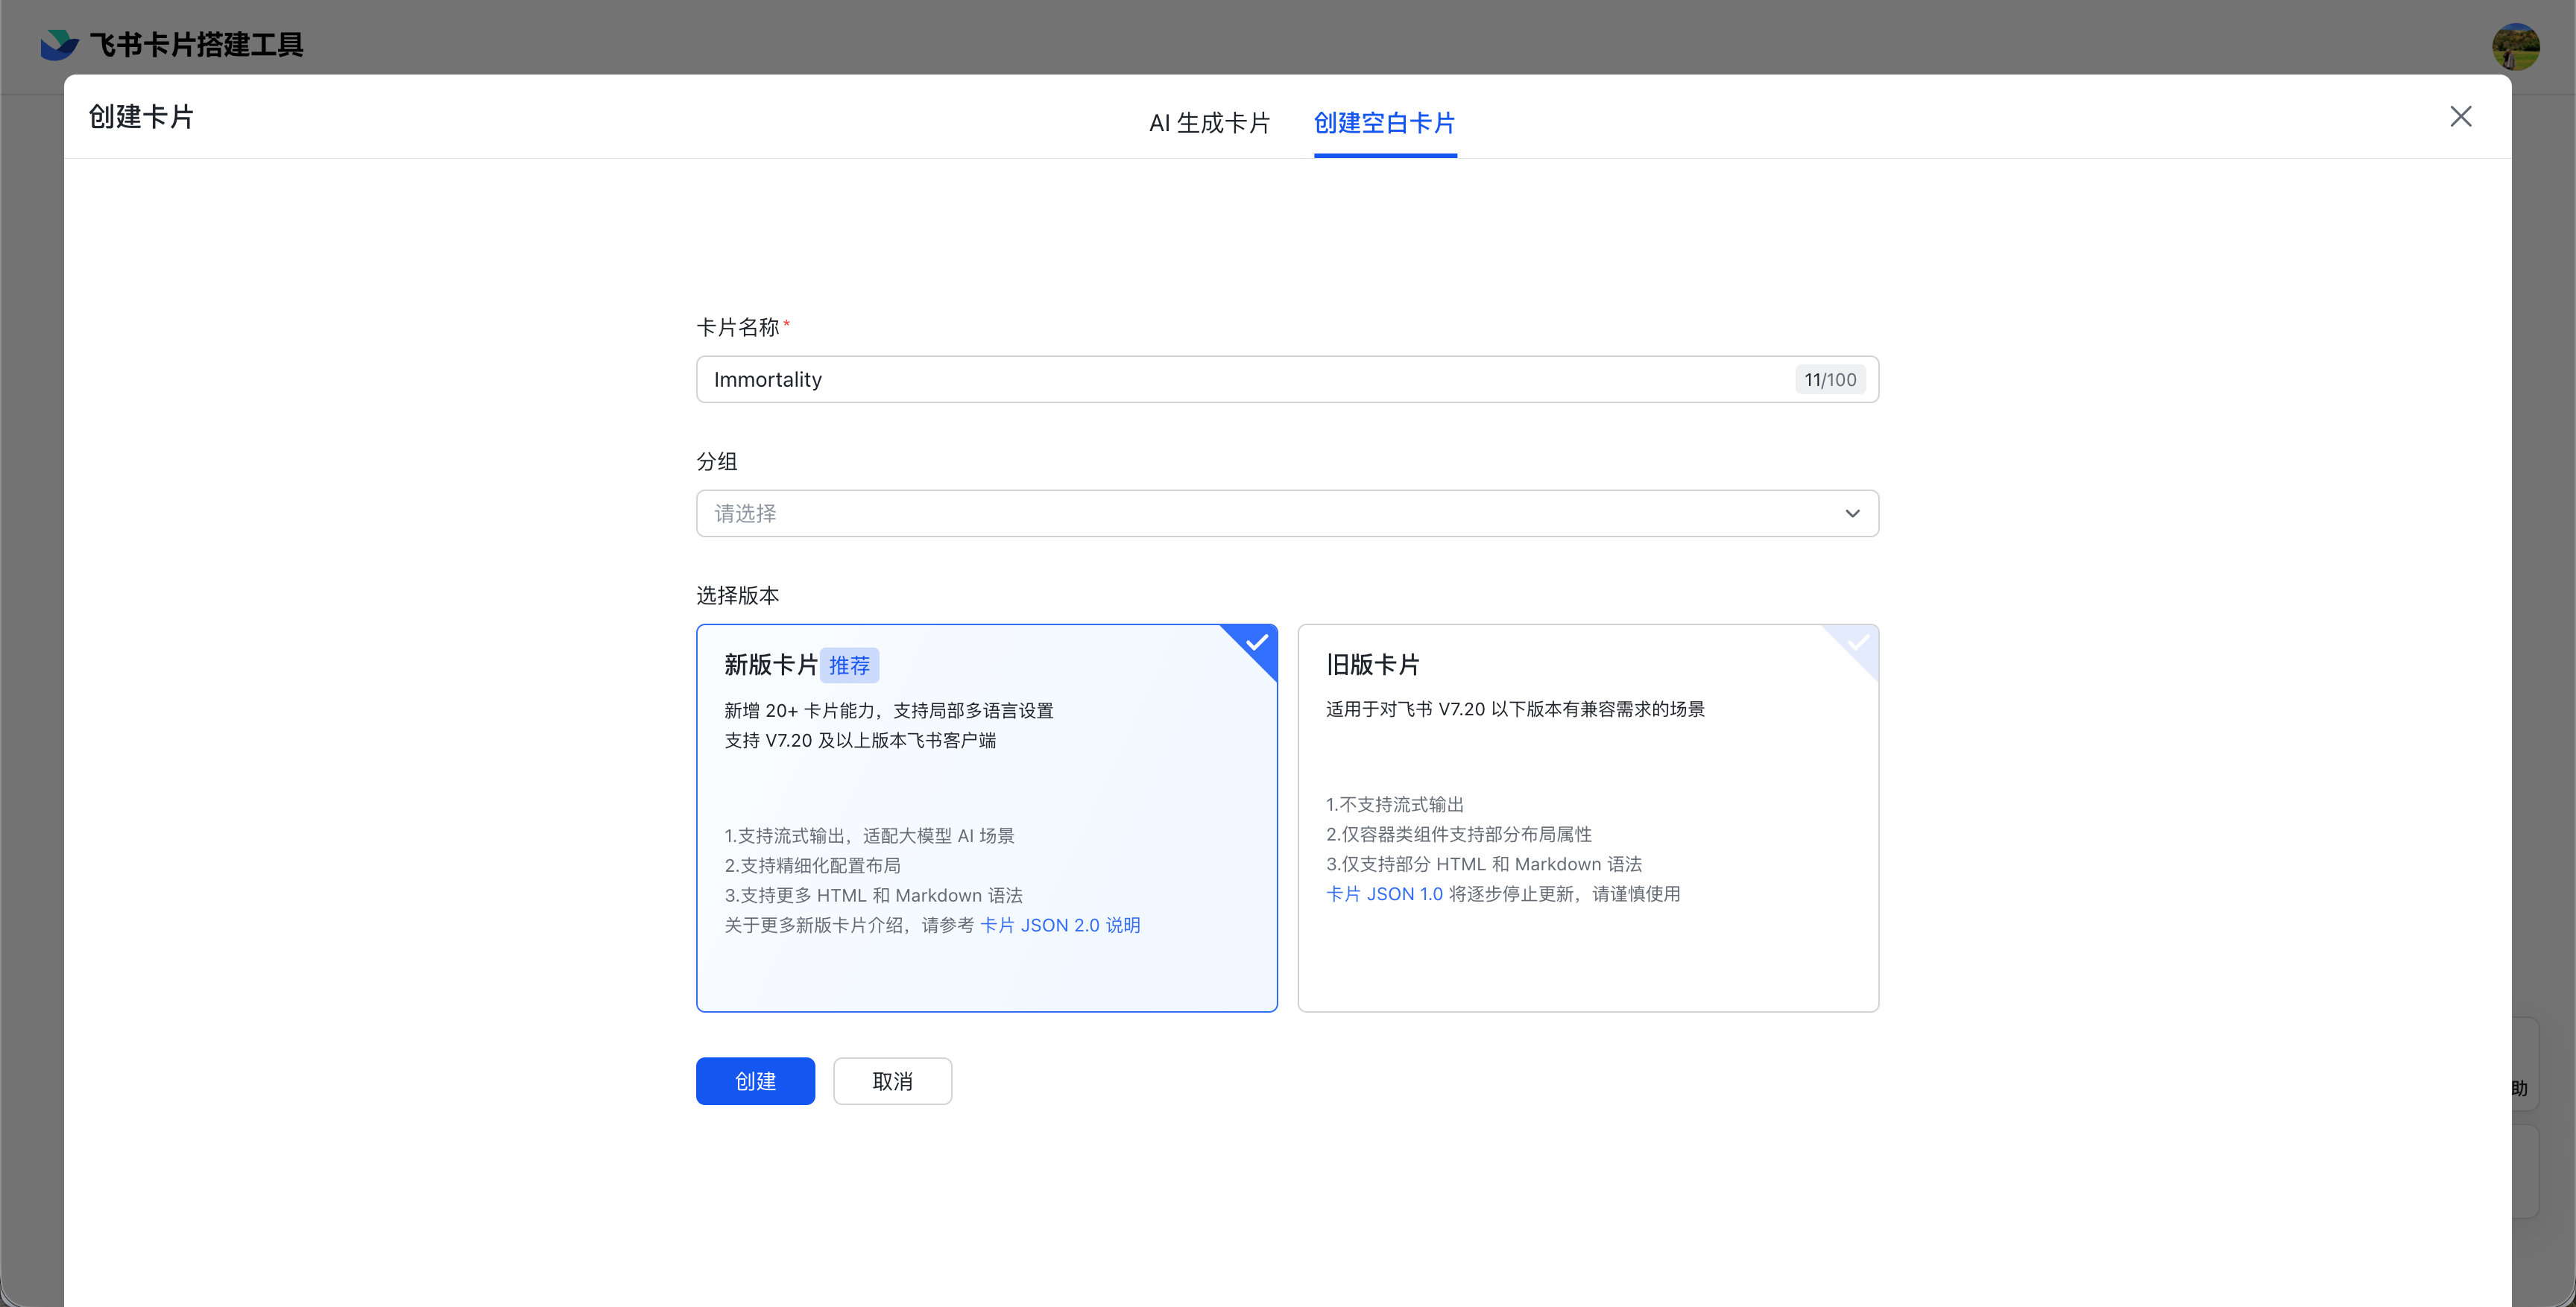Click text 1.支持流式输出，适配大模型 AI 场景
This screenshot has height=1307, width=2576.
tap(869, 835)
